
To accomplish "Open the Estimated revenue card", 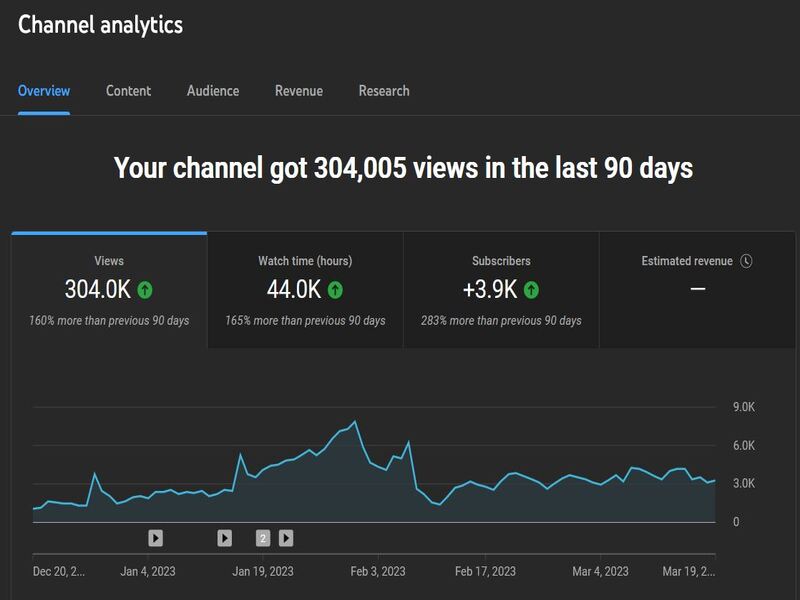I will pos(695,290).
